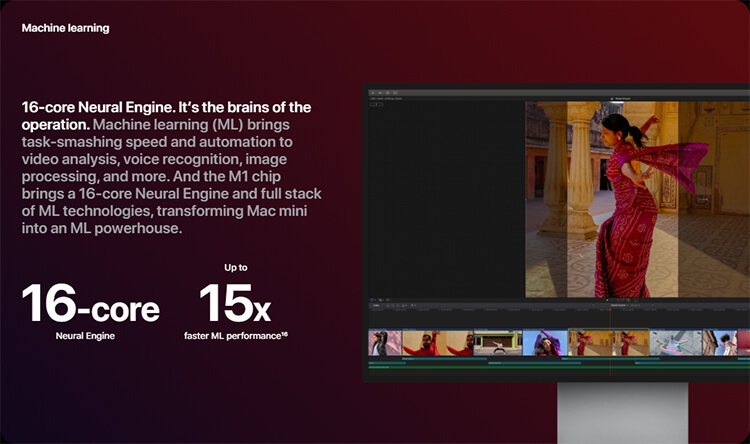The image size is (750, 444).
Task: Open the timeline Index button
Action: pyautogui.click(x=376, y=305)
